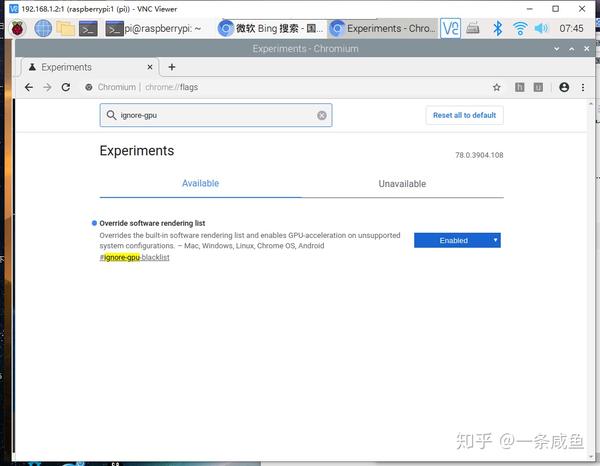Image resolution: width=600 pixels, height=466 pixels.
Task: Click Reset all to default
Action: point(465,115)
